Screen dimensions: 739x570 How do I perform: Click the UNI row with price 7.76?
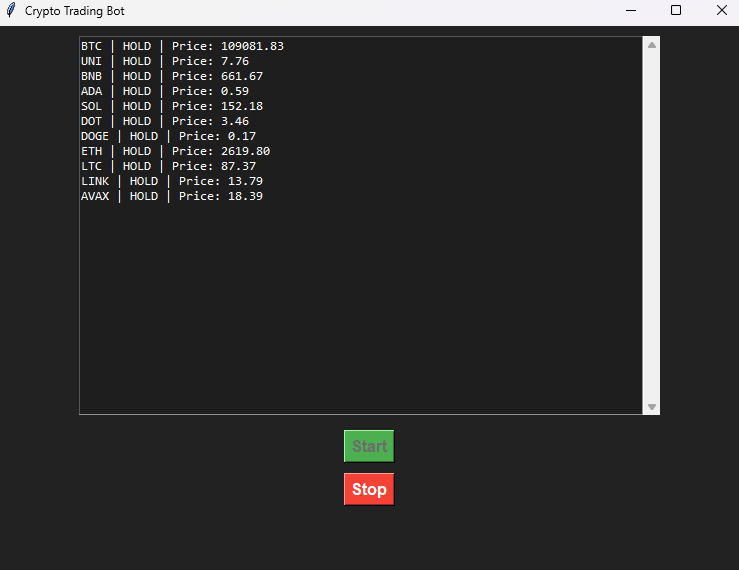pyautogui.click(x=165, y=61)
